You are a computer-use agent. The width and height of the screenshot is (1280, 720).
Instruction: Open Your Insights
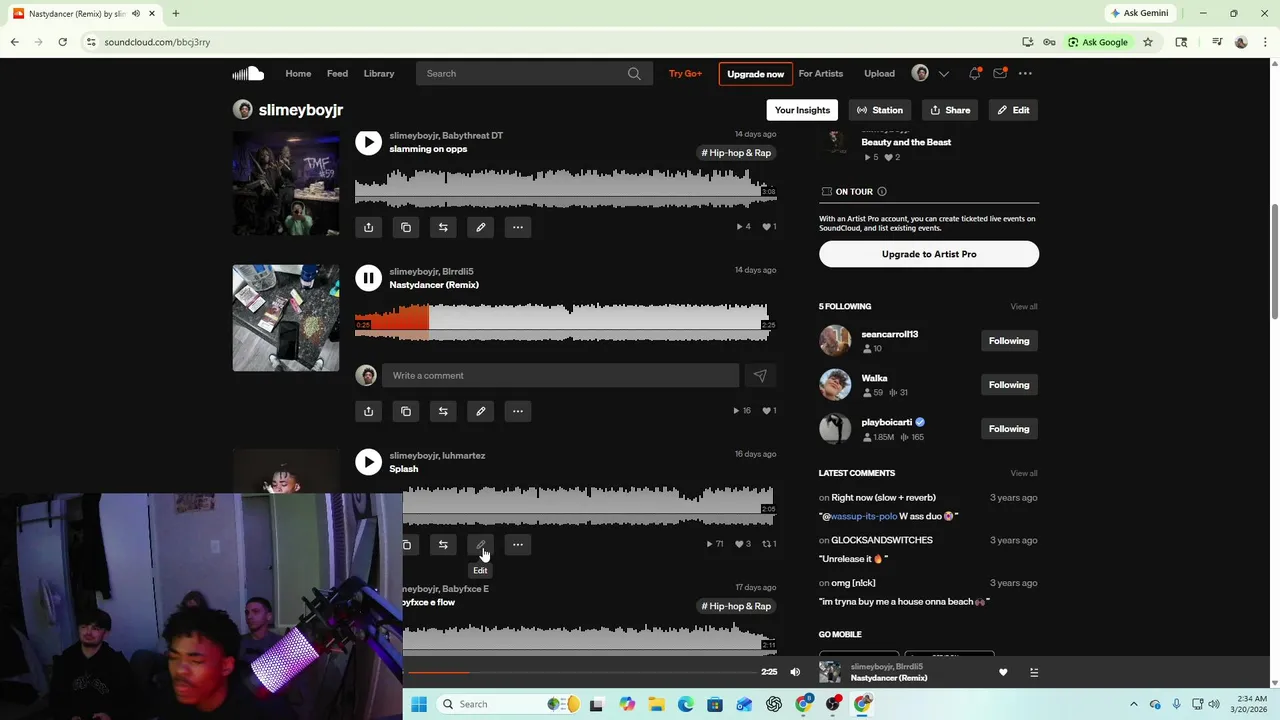click(x=802, y=110)
